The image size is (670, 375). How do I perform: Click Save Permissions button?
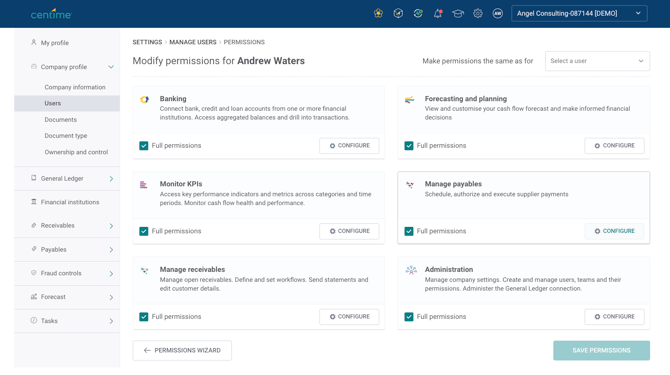(x=601, y=350)
